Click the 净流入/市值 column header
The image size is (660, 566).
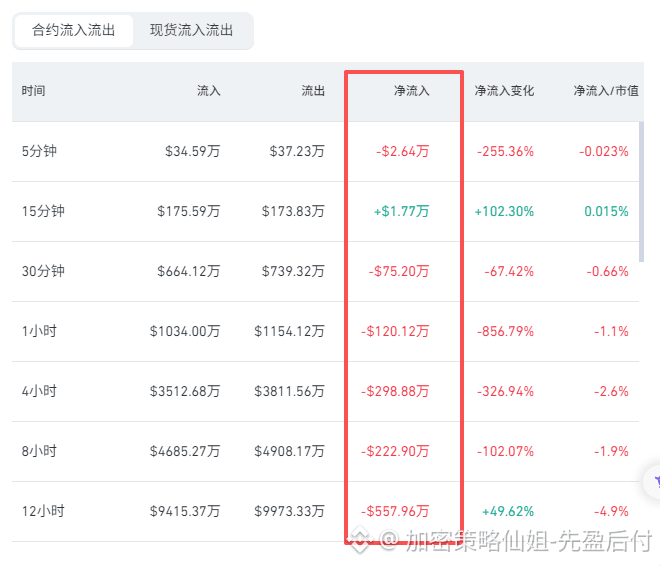(606, 91)
